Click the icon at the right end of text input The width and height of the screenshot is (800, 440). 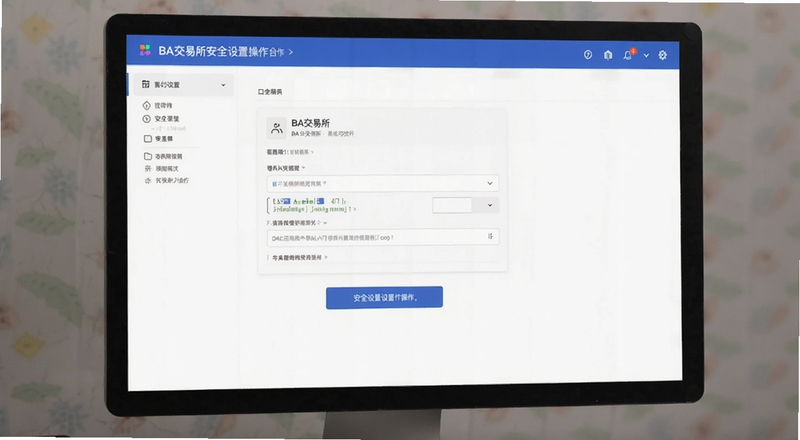(x=490, y=236)
